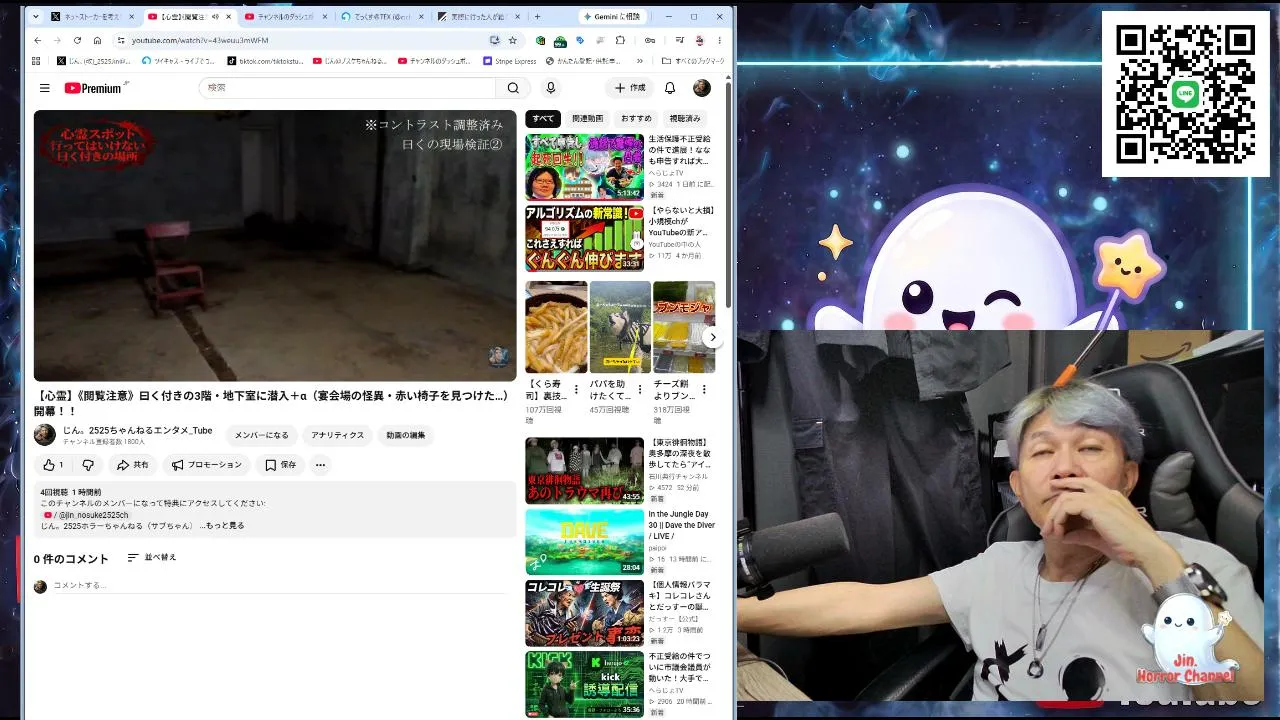This screenshot has height=720, width=1280.
Task: Show more bookmarks with the overflow chevron
Action: pos(640,61)
